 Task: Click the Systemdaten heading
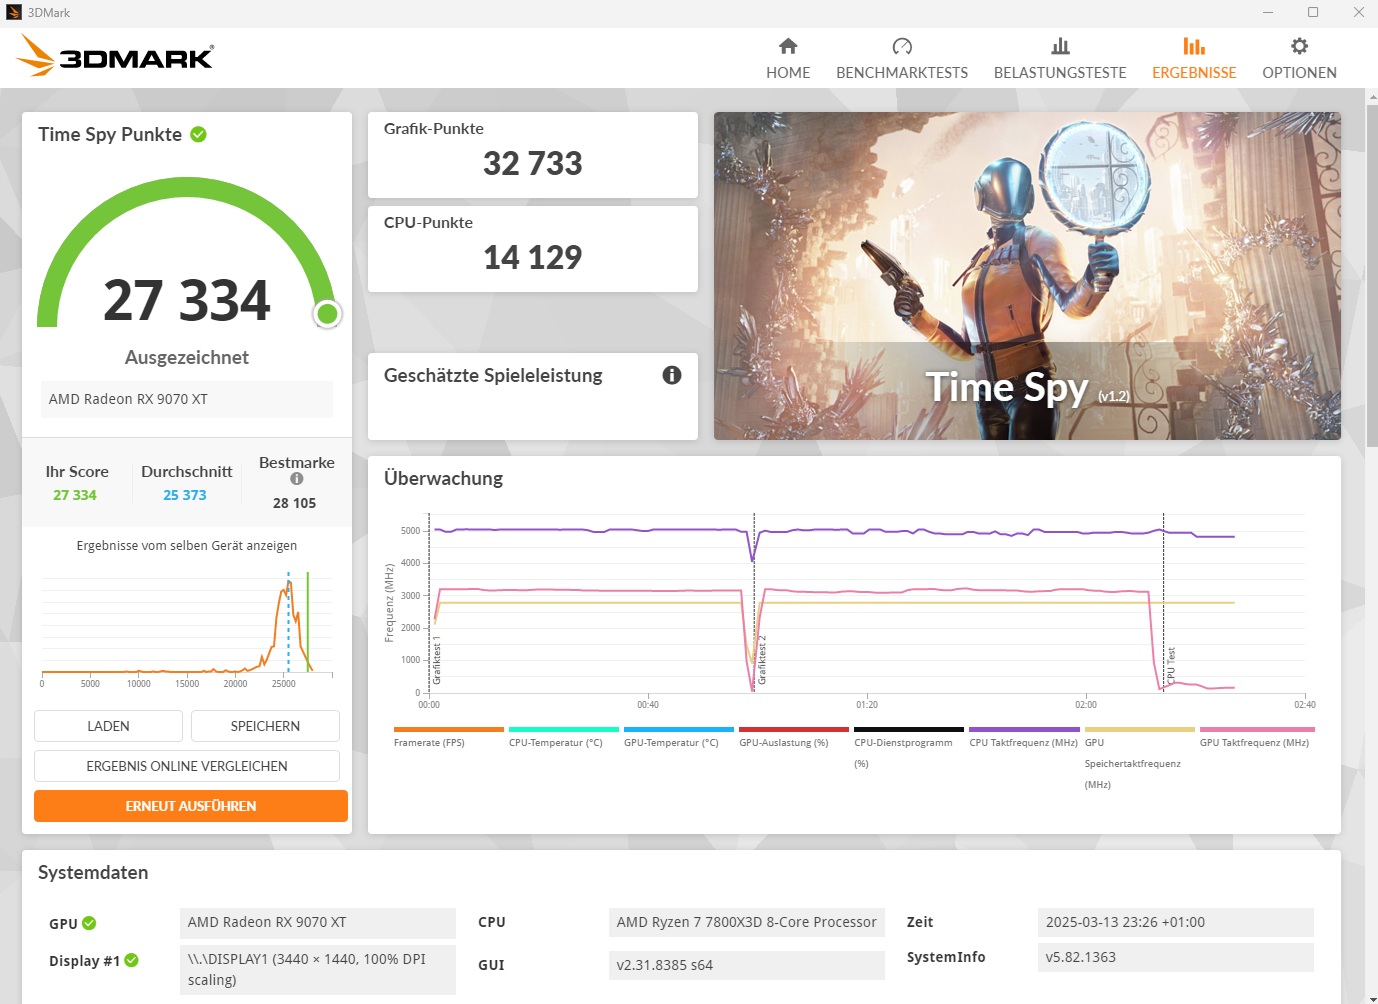click(93, 872)
